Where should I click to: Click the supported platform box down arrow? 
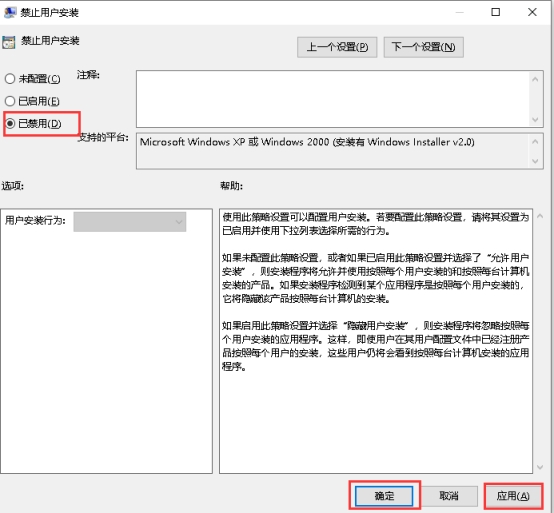coord(535,161)
